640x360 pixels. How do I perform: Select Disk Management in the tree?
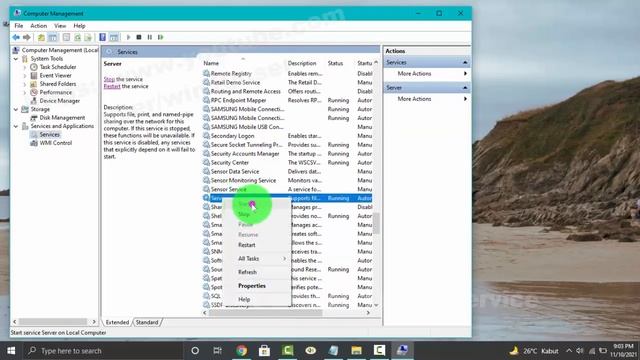click(62, 118)
